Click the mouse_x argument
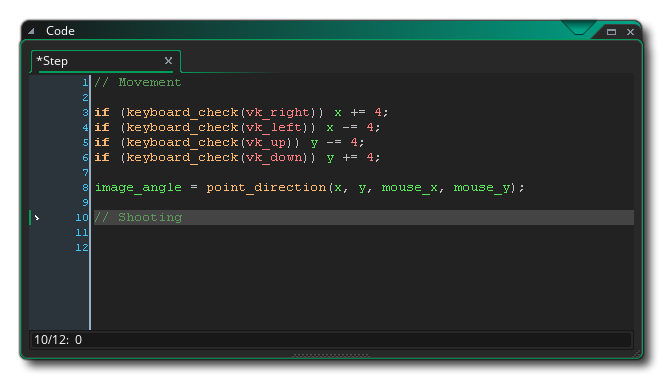The height and width of the screenshot is (379, 663). (410, 187)
